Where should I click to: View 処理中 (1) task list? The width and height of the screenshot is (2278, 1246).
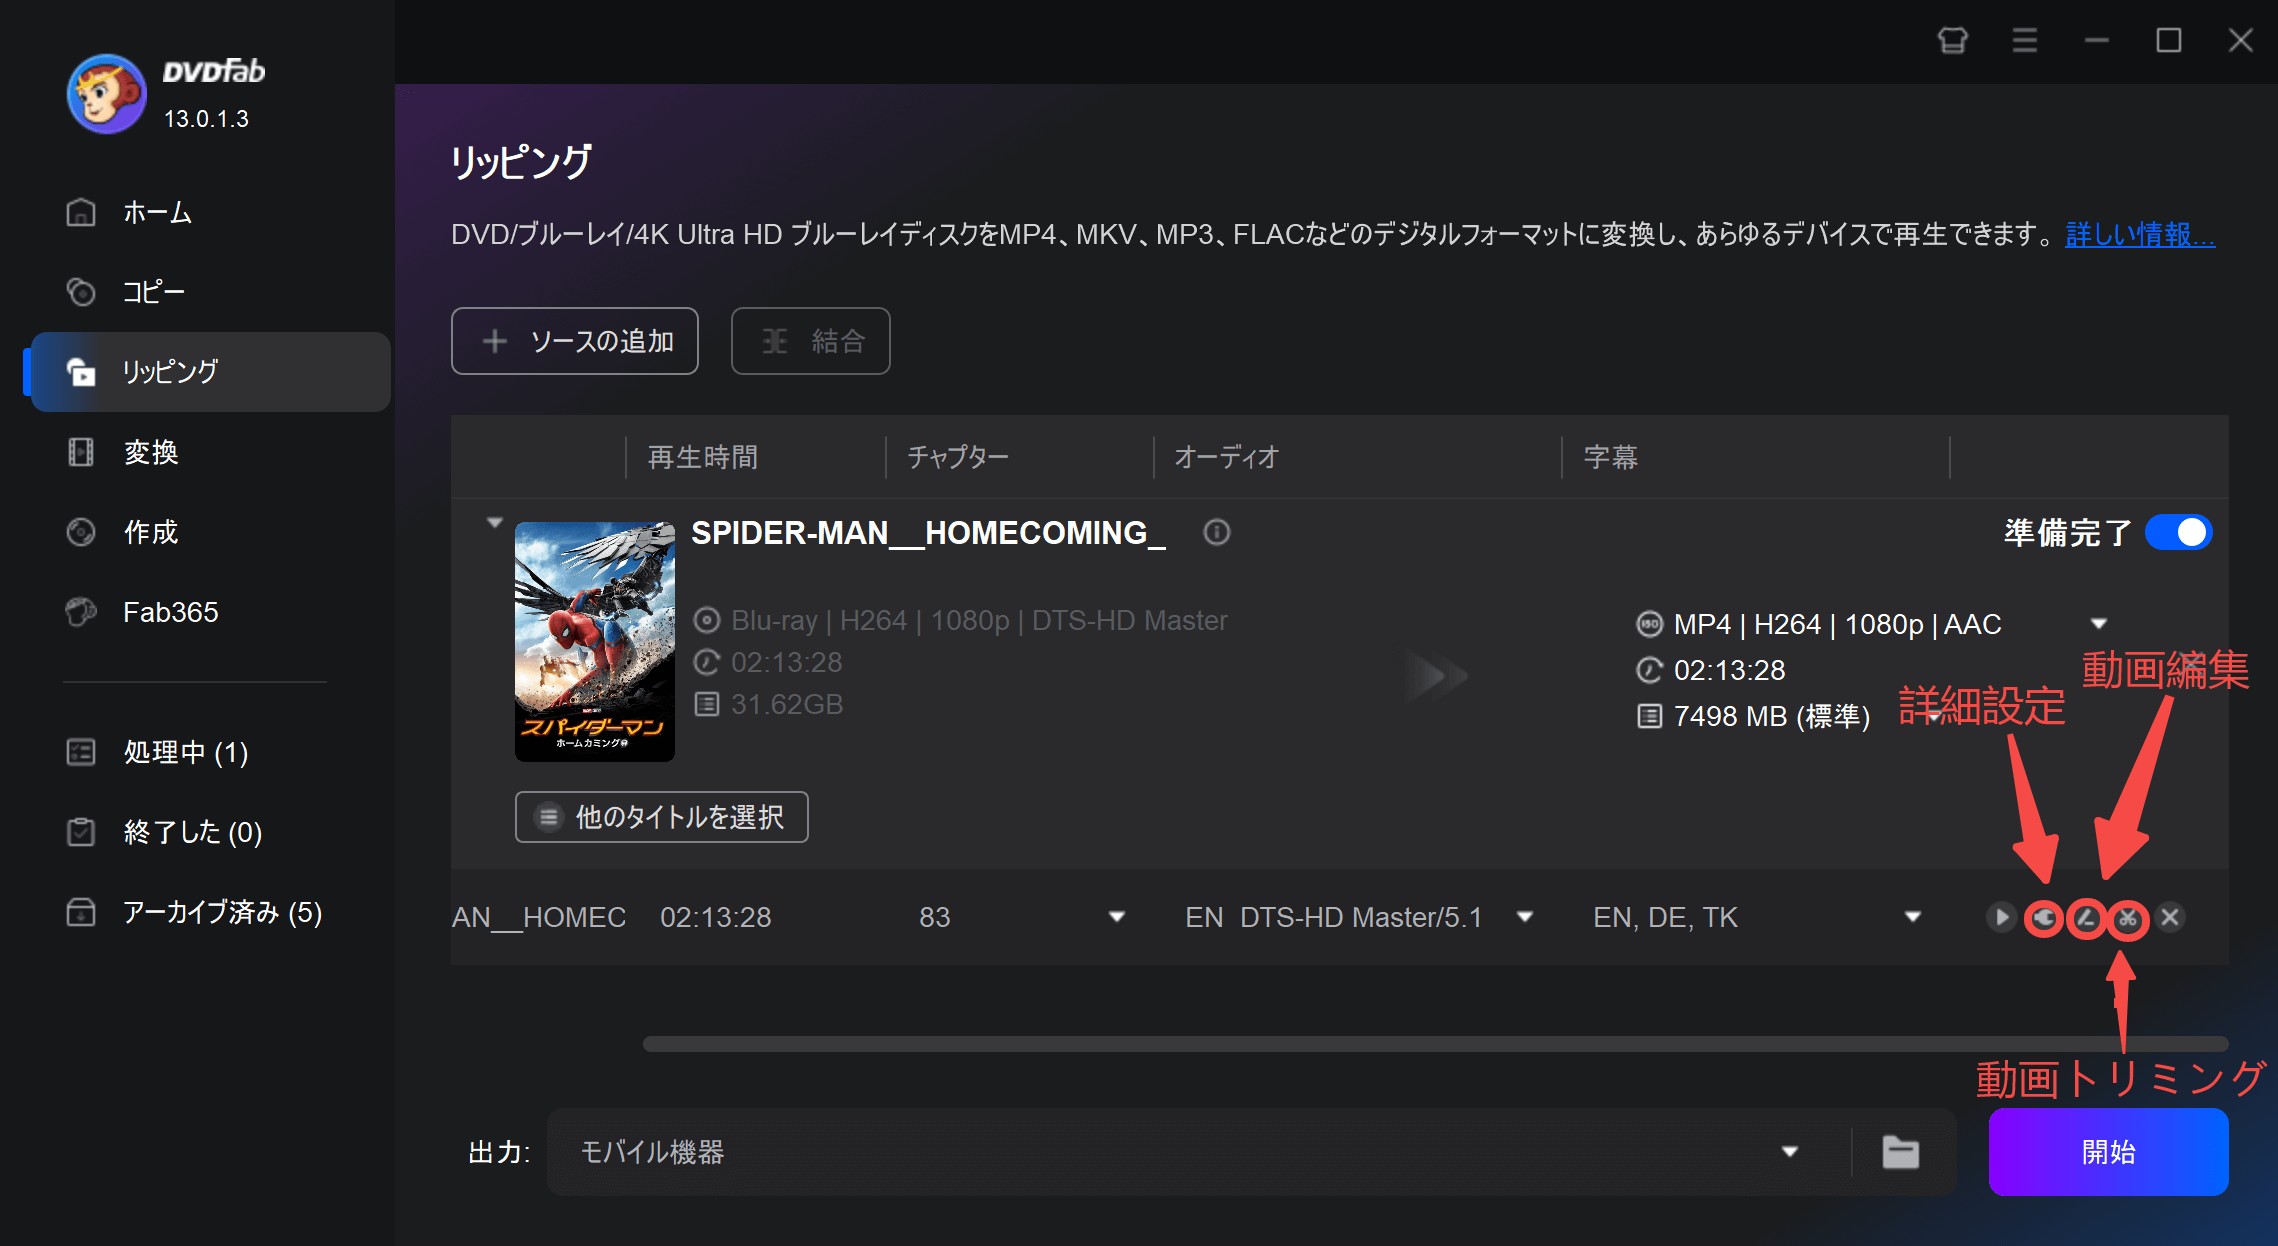[210, 752]
